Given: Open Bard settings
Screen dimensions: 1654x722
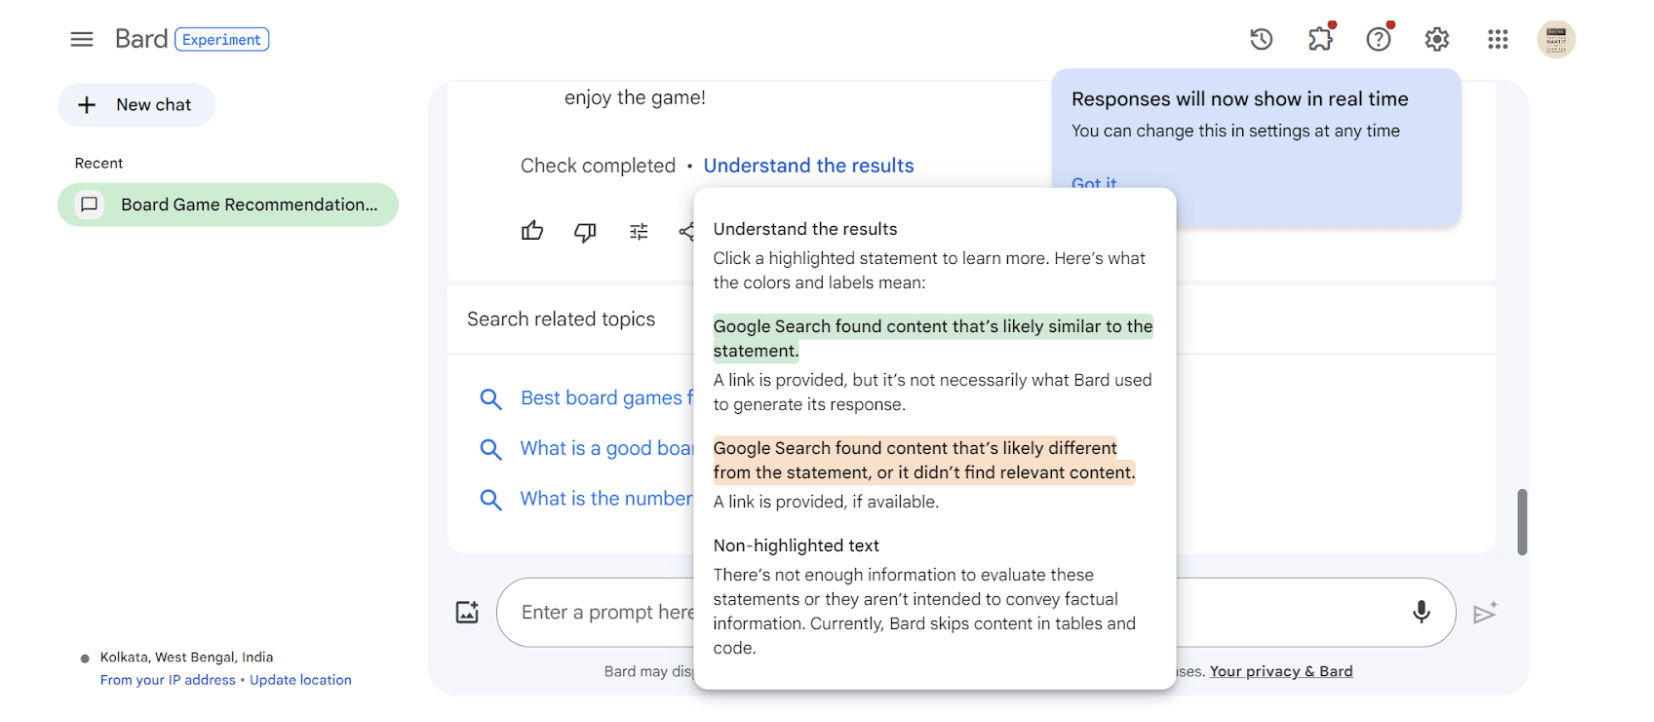Looking at the screenshot, I should (x=1436, y=38).
